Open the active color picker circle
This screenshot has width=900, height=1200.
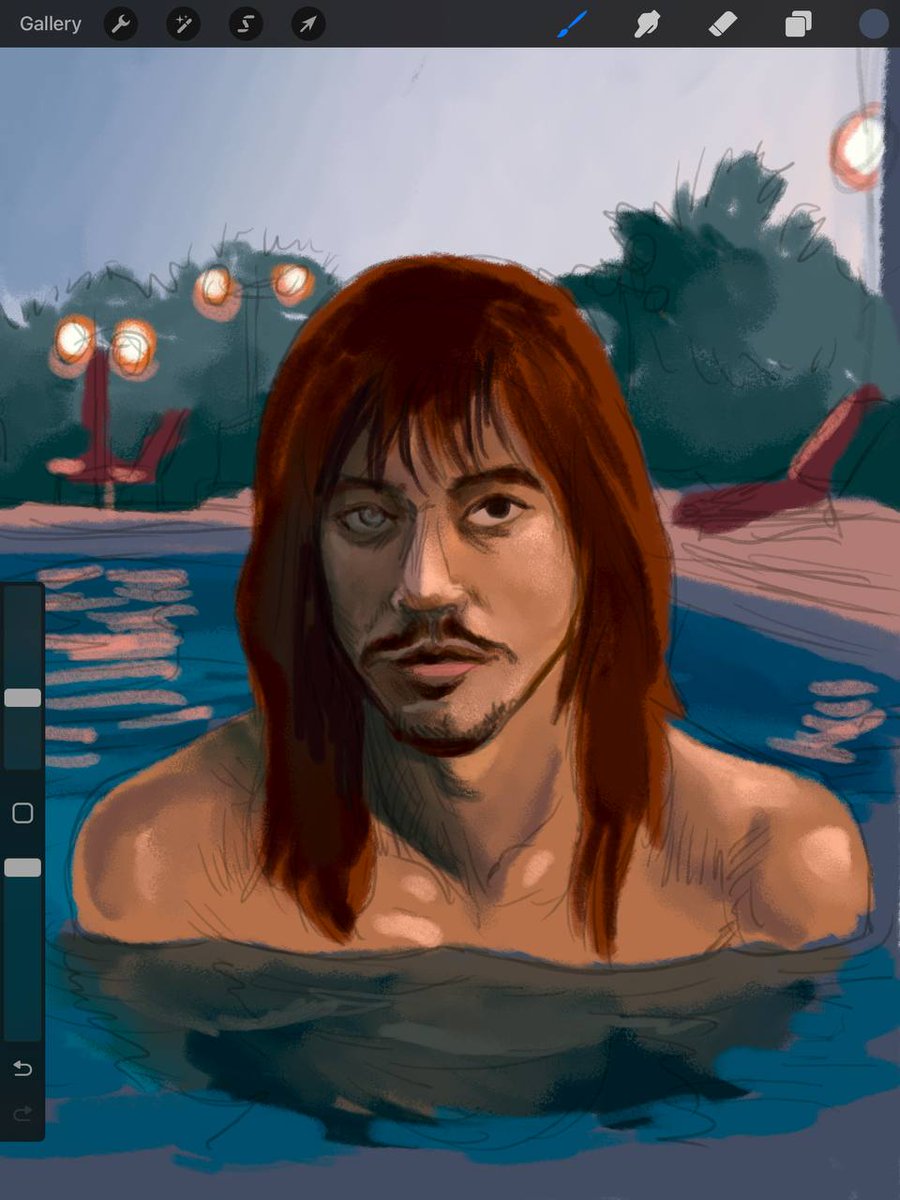(x=874, y=24)
